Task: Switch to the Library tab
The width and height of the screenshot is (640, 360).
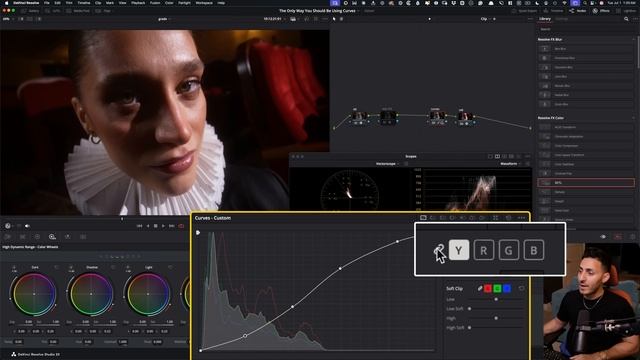Action: tap(545, 19)
